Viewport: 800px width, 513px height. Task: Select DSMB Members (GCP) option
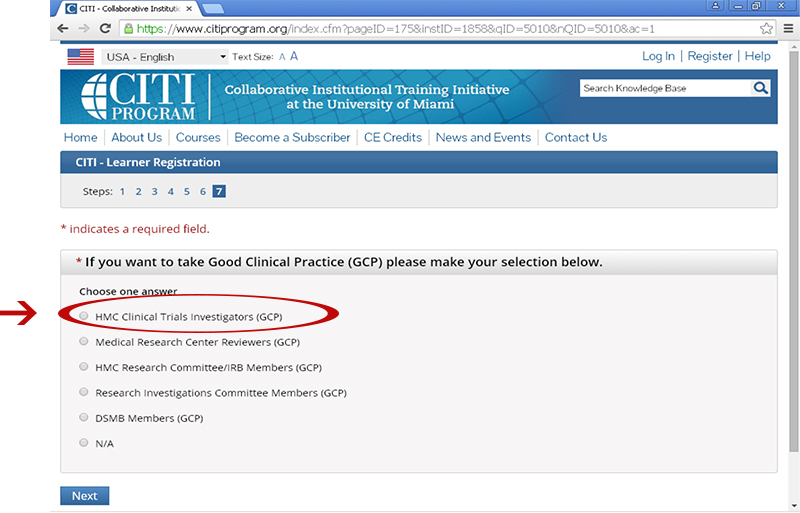84,418
